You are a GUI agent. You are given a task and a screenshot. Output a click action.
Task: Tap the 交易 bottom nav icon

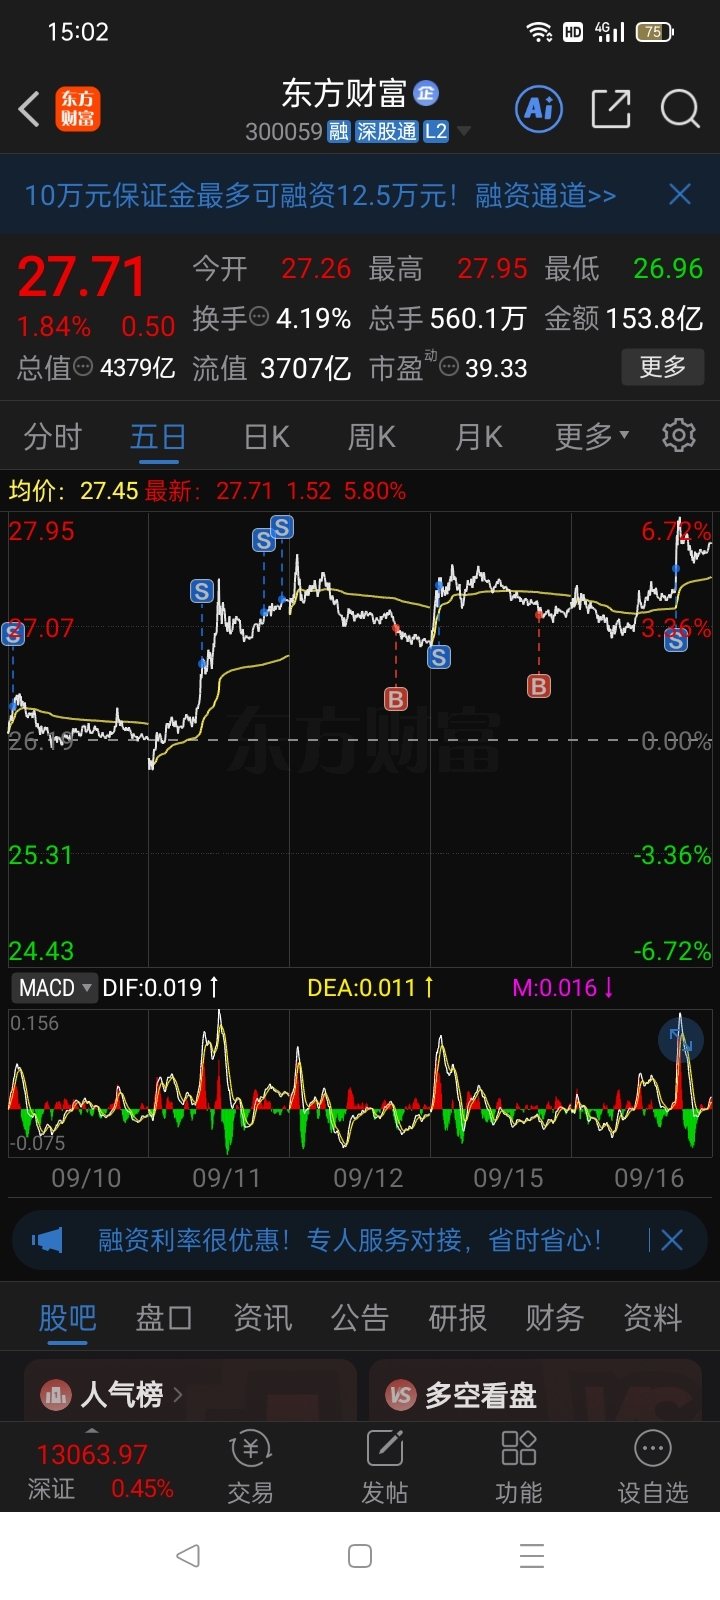250,1467
